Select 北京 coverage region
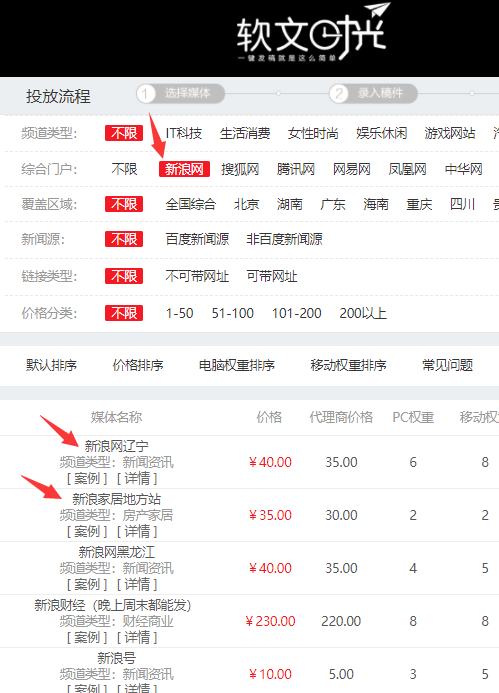This screenshot has height=693, width=499. point(246,204)
